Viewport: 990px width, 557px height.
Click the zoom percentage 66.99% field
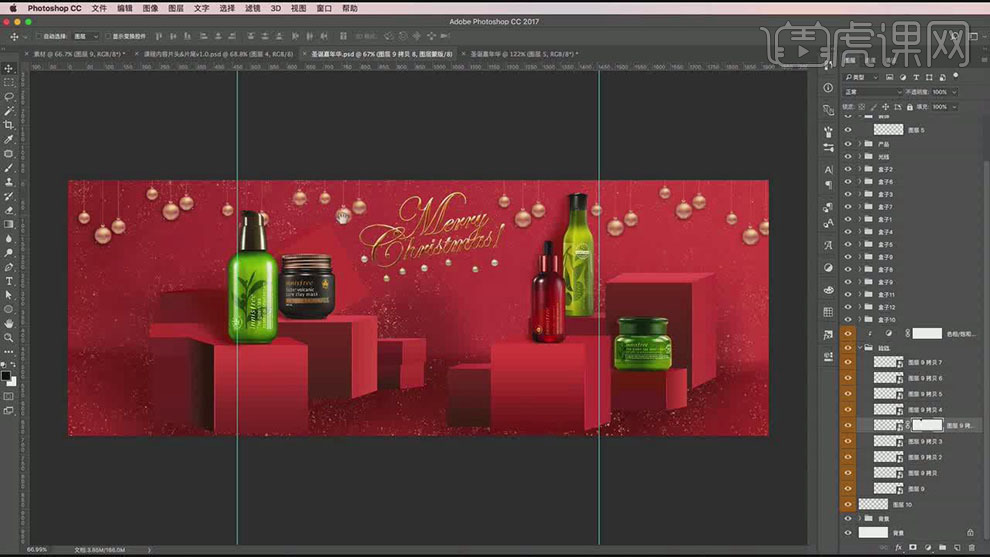tap(37, 549)
